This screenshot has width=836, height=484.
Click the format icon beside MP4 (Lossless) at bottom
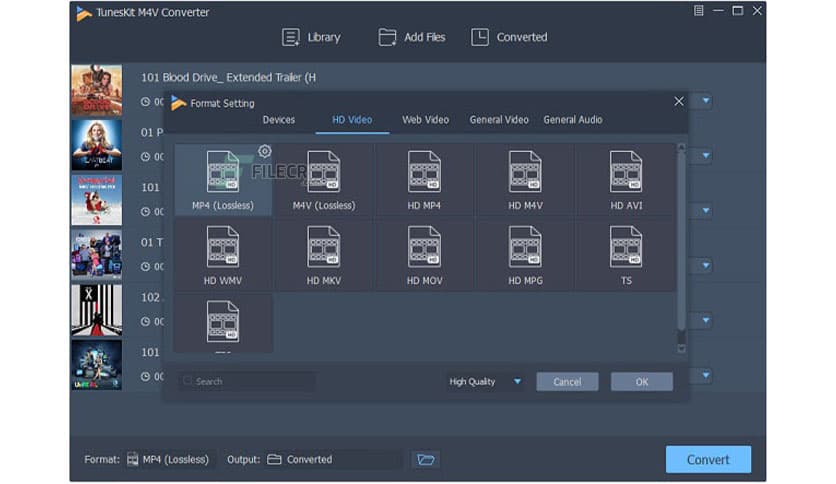132,459
